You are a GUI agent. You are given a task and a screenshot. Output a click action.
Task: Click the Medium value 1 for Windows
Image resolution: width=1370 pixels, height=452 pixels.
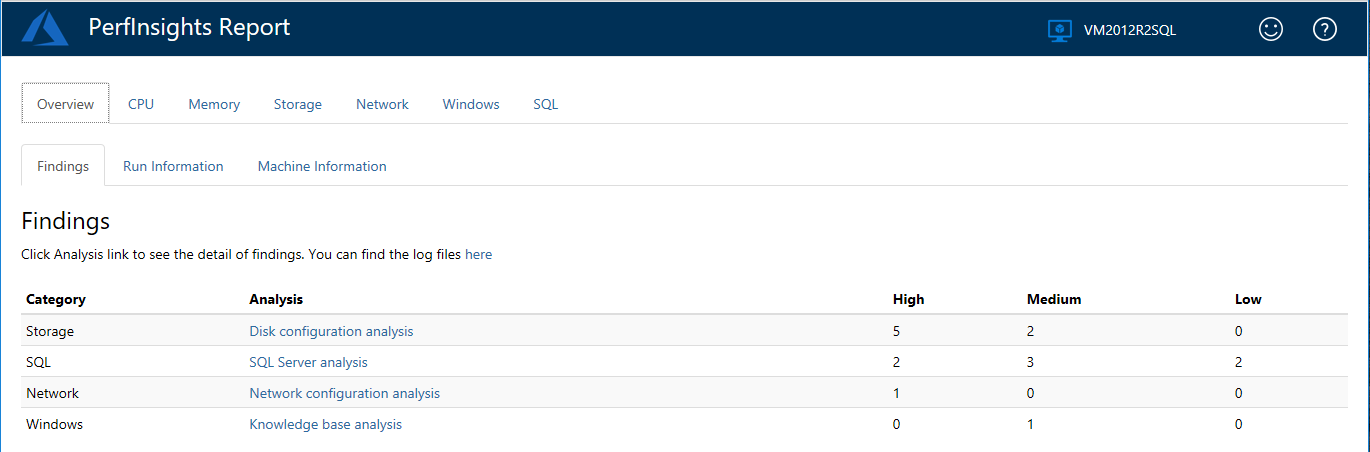pos(1031,424)
